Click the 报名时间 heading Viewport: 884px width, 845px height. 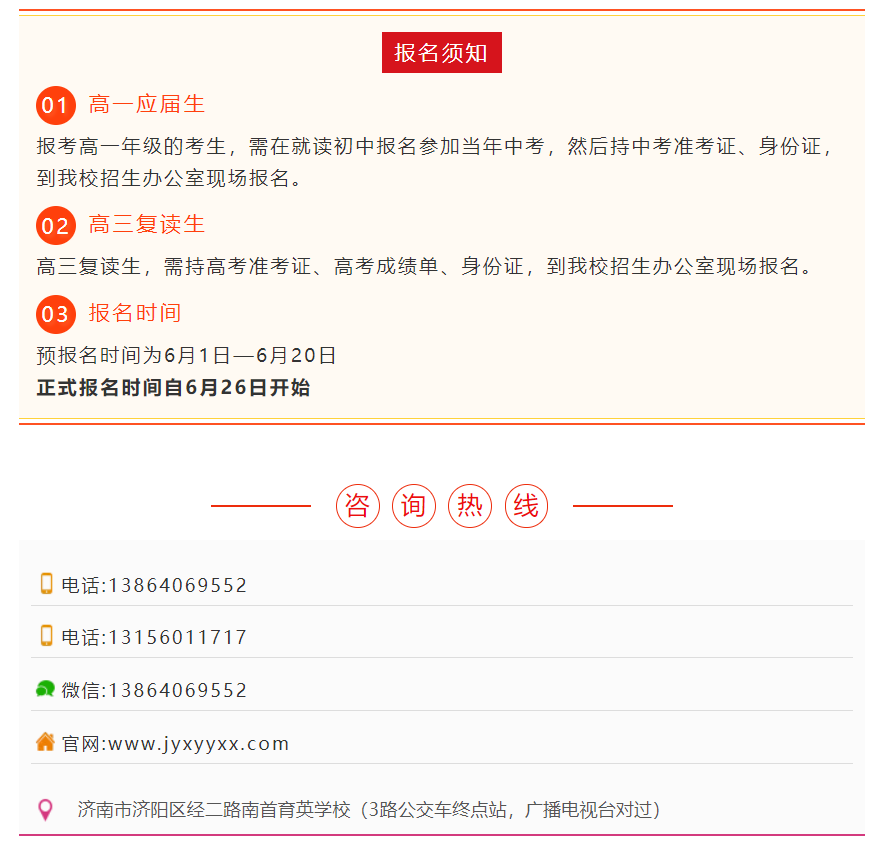[x=135, y=313]
